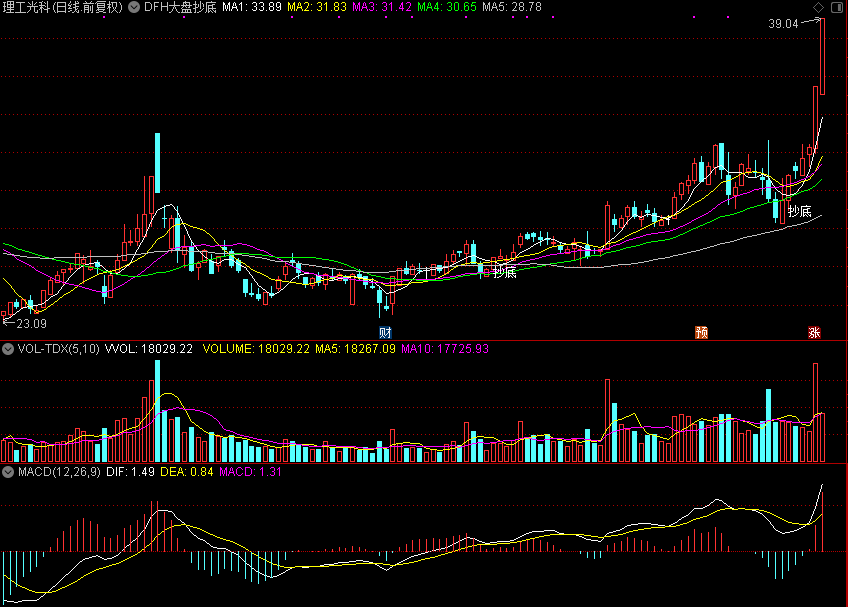Click the DIF: 1.49 value

(x=130, y=472)
